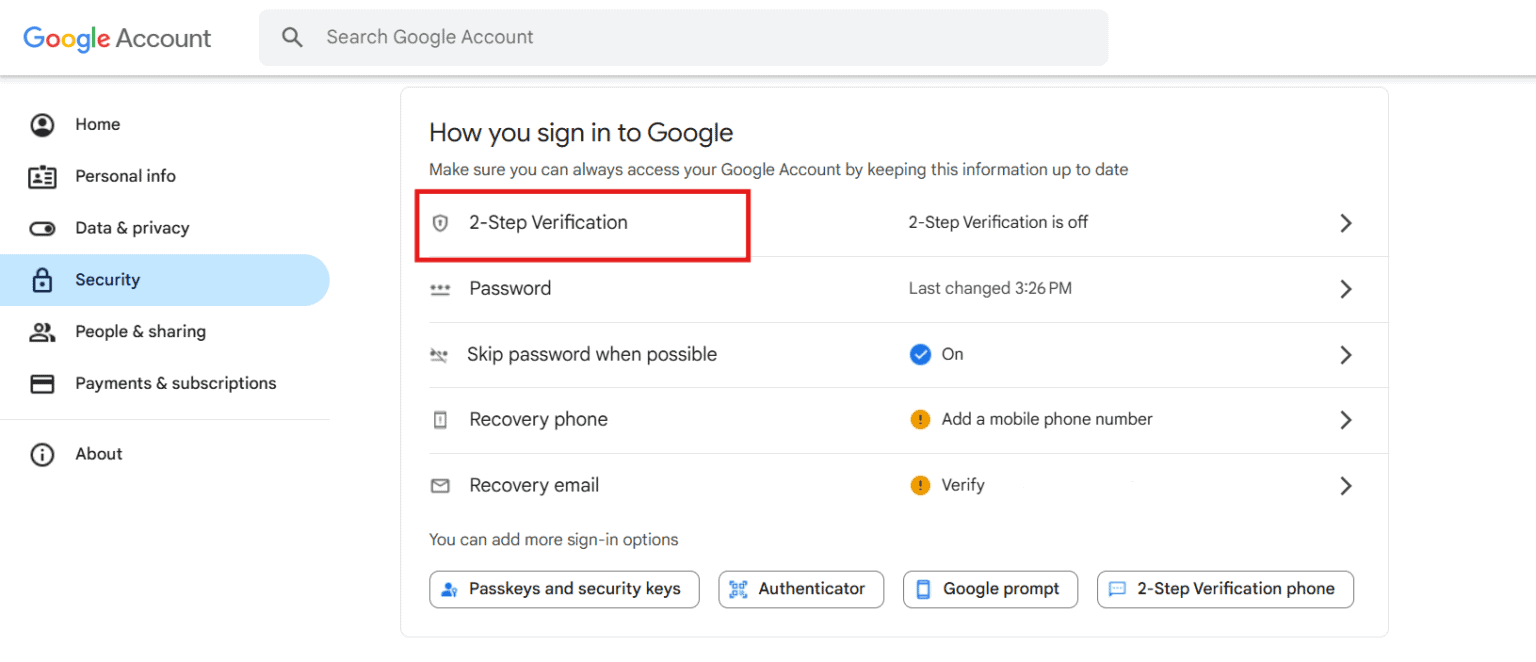Click the Recovery email envelope icon
This screenshot has height=662, width=1536.
click(440, 485)
